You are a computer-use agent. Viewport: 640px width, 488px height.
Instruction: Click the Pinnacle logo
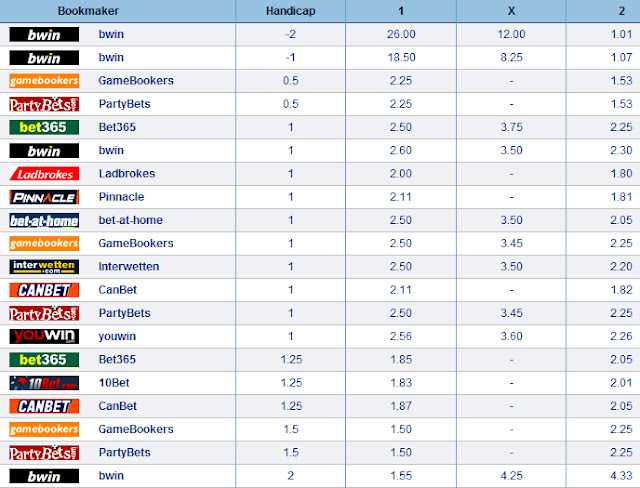44,197
